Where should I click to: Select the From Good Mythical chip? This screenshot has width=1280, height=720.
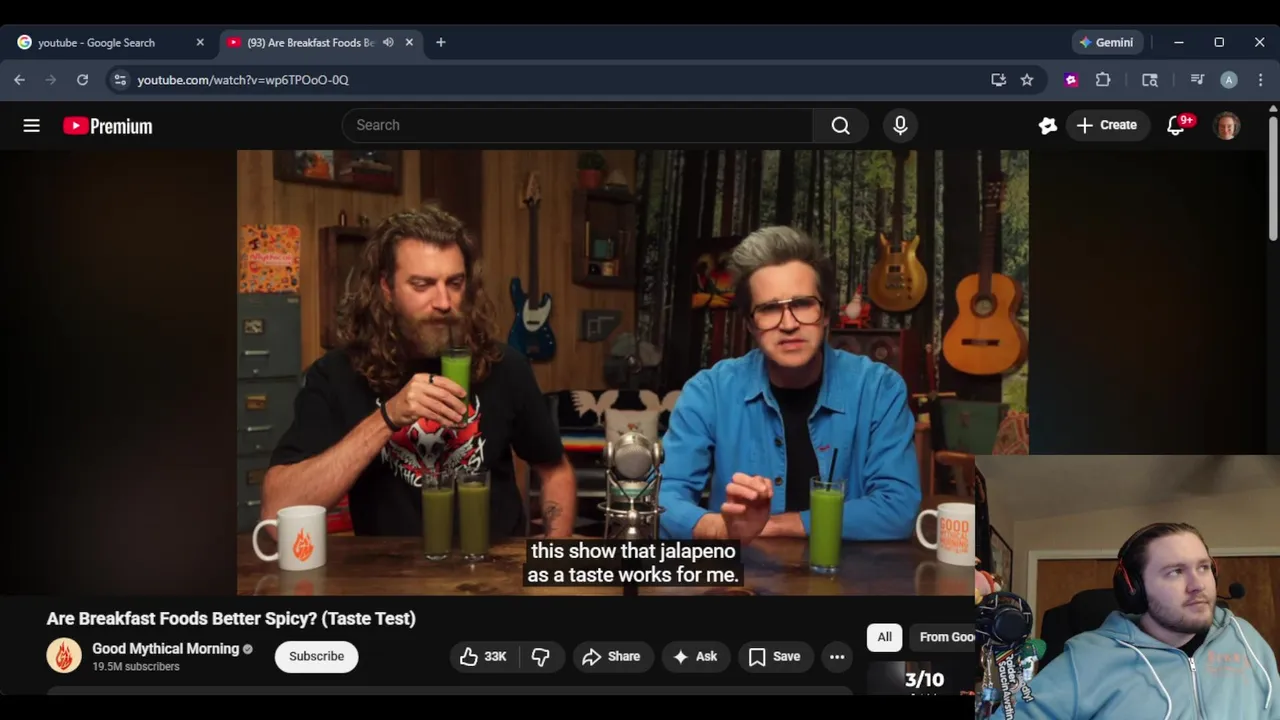[943, 637]
